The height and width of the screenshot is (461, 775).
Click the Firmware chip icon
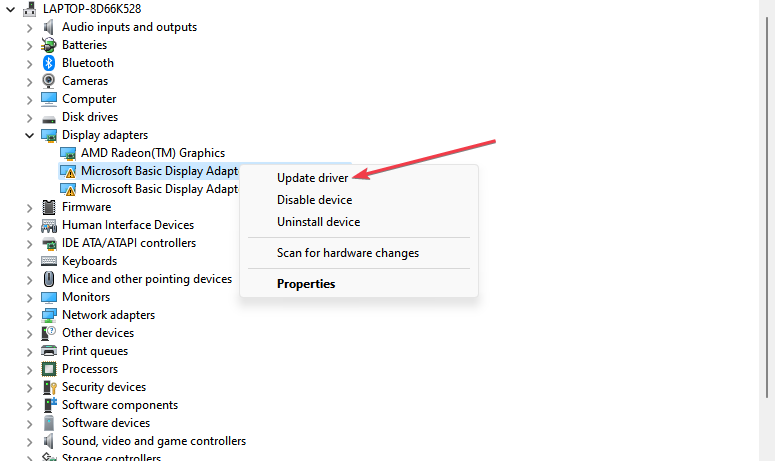click(48, 207)
